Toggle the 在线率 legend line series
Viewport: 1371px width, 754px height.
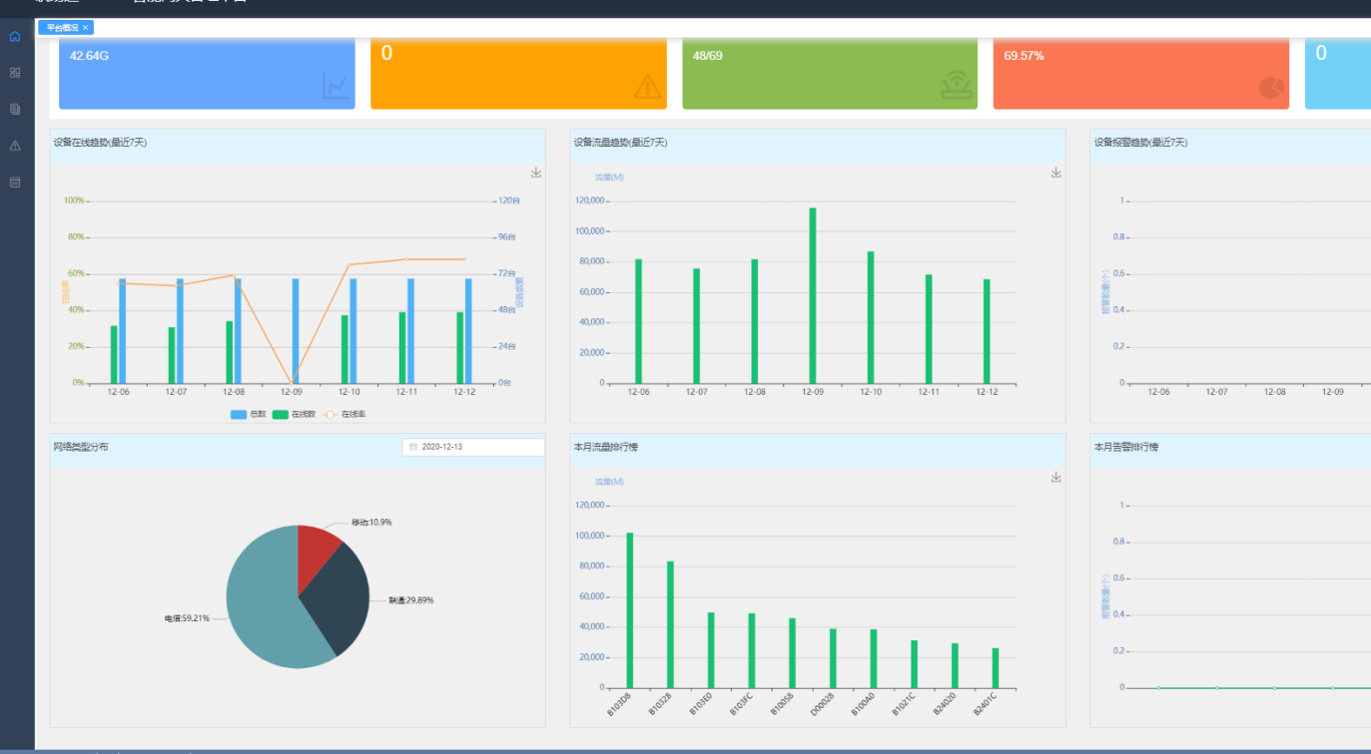click(345, 414)
